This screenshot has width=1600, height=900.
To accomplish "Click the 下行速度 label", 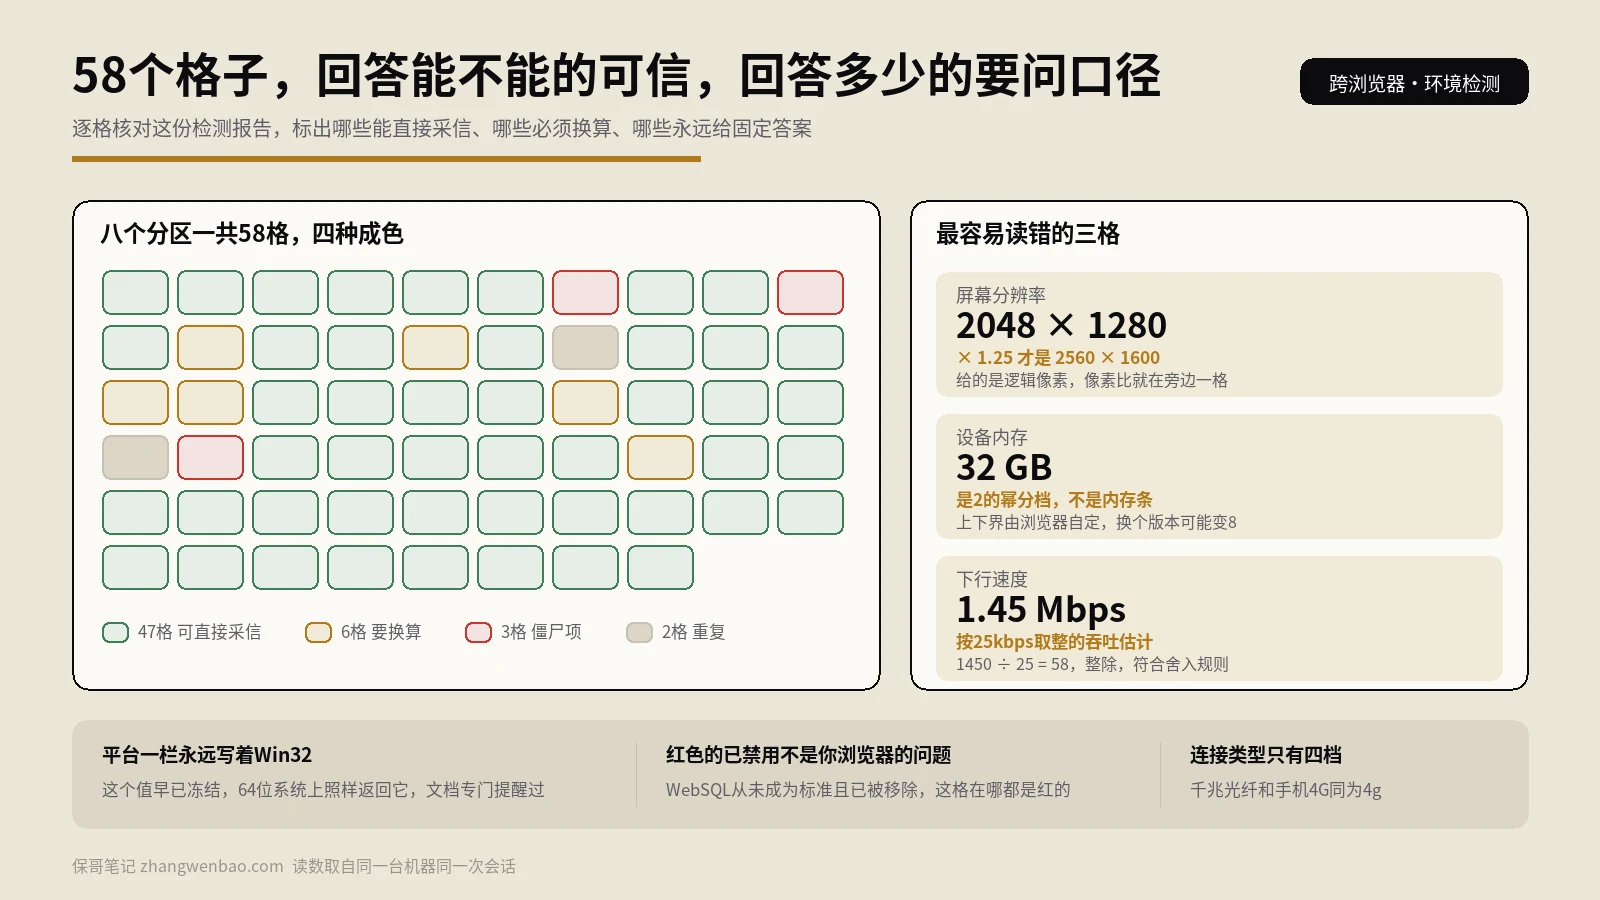I will tap(992, 579).
